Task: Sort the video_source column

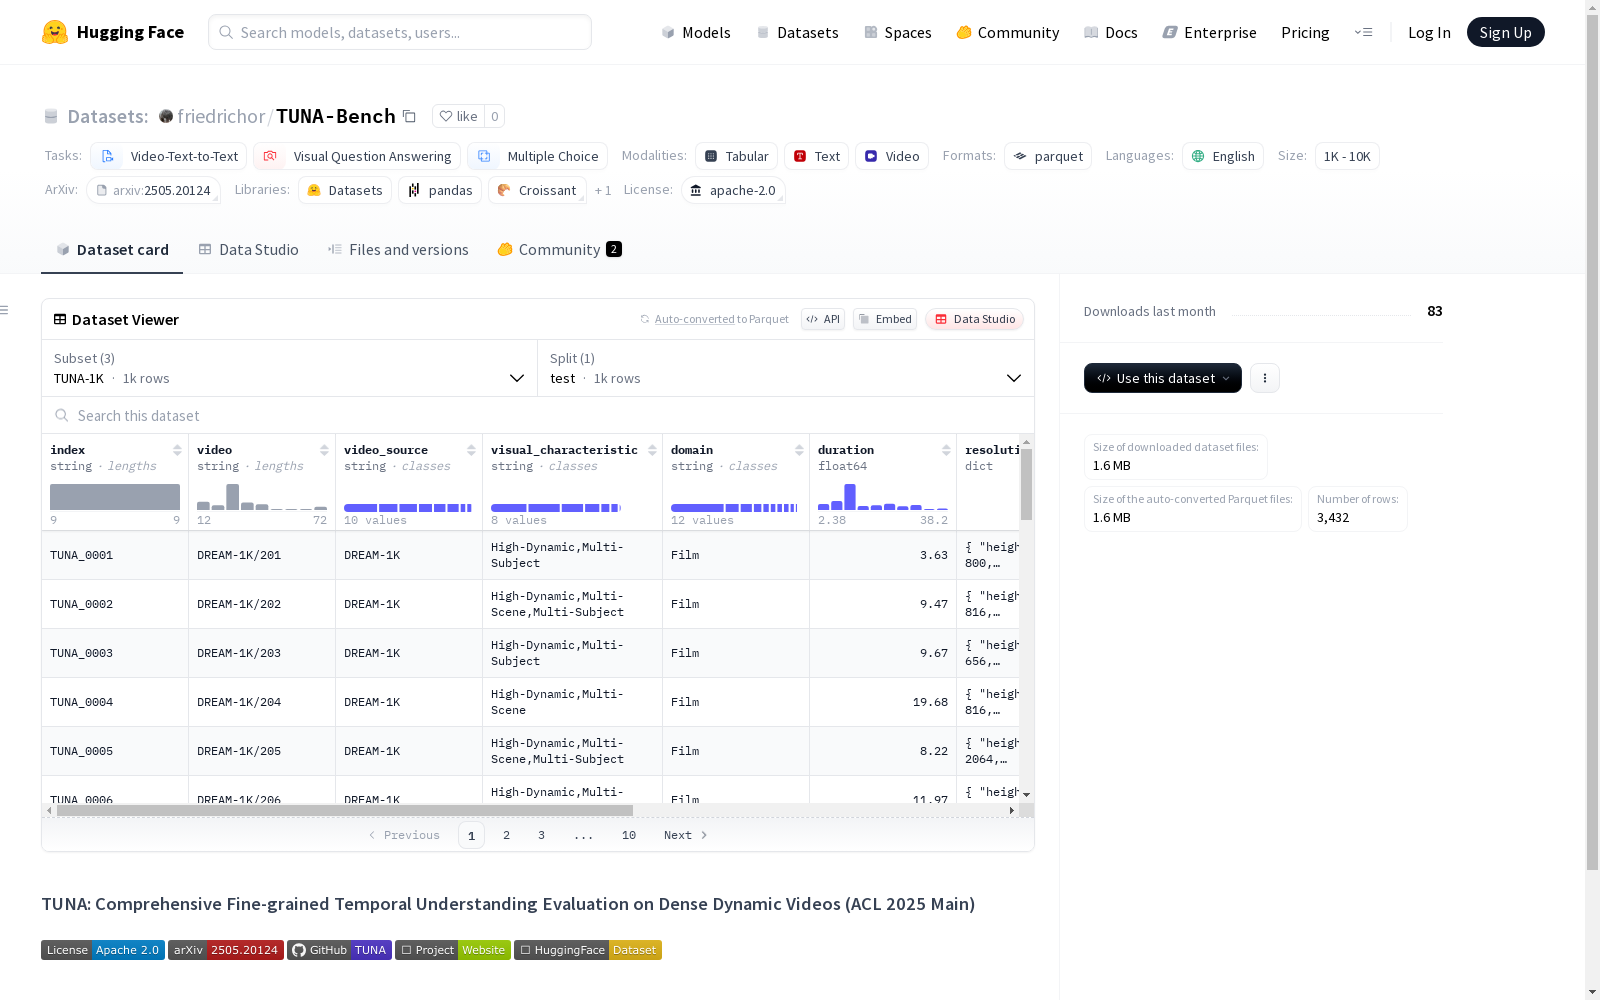Action: (471, 450)
